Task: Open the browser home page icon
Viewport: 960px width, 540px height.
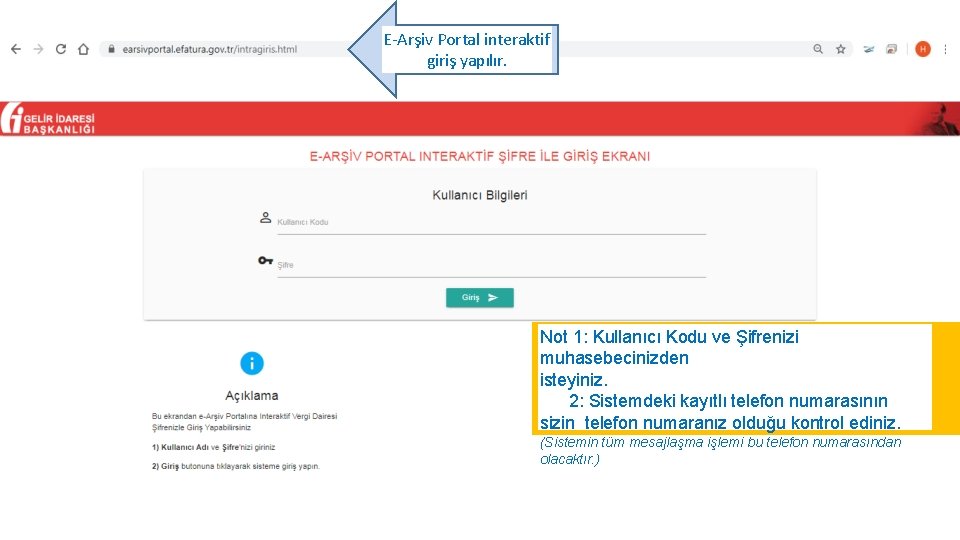Action: pyautogui.click(x=83, y=49)
